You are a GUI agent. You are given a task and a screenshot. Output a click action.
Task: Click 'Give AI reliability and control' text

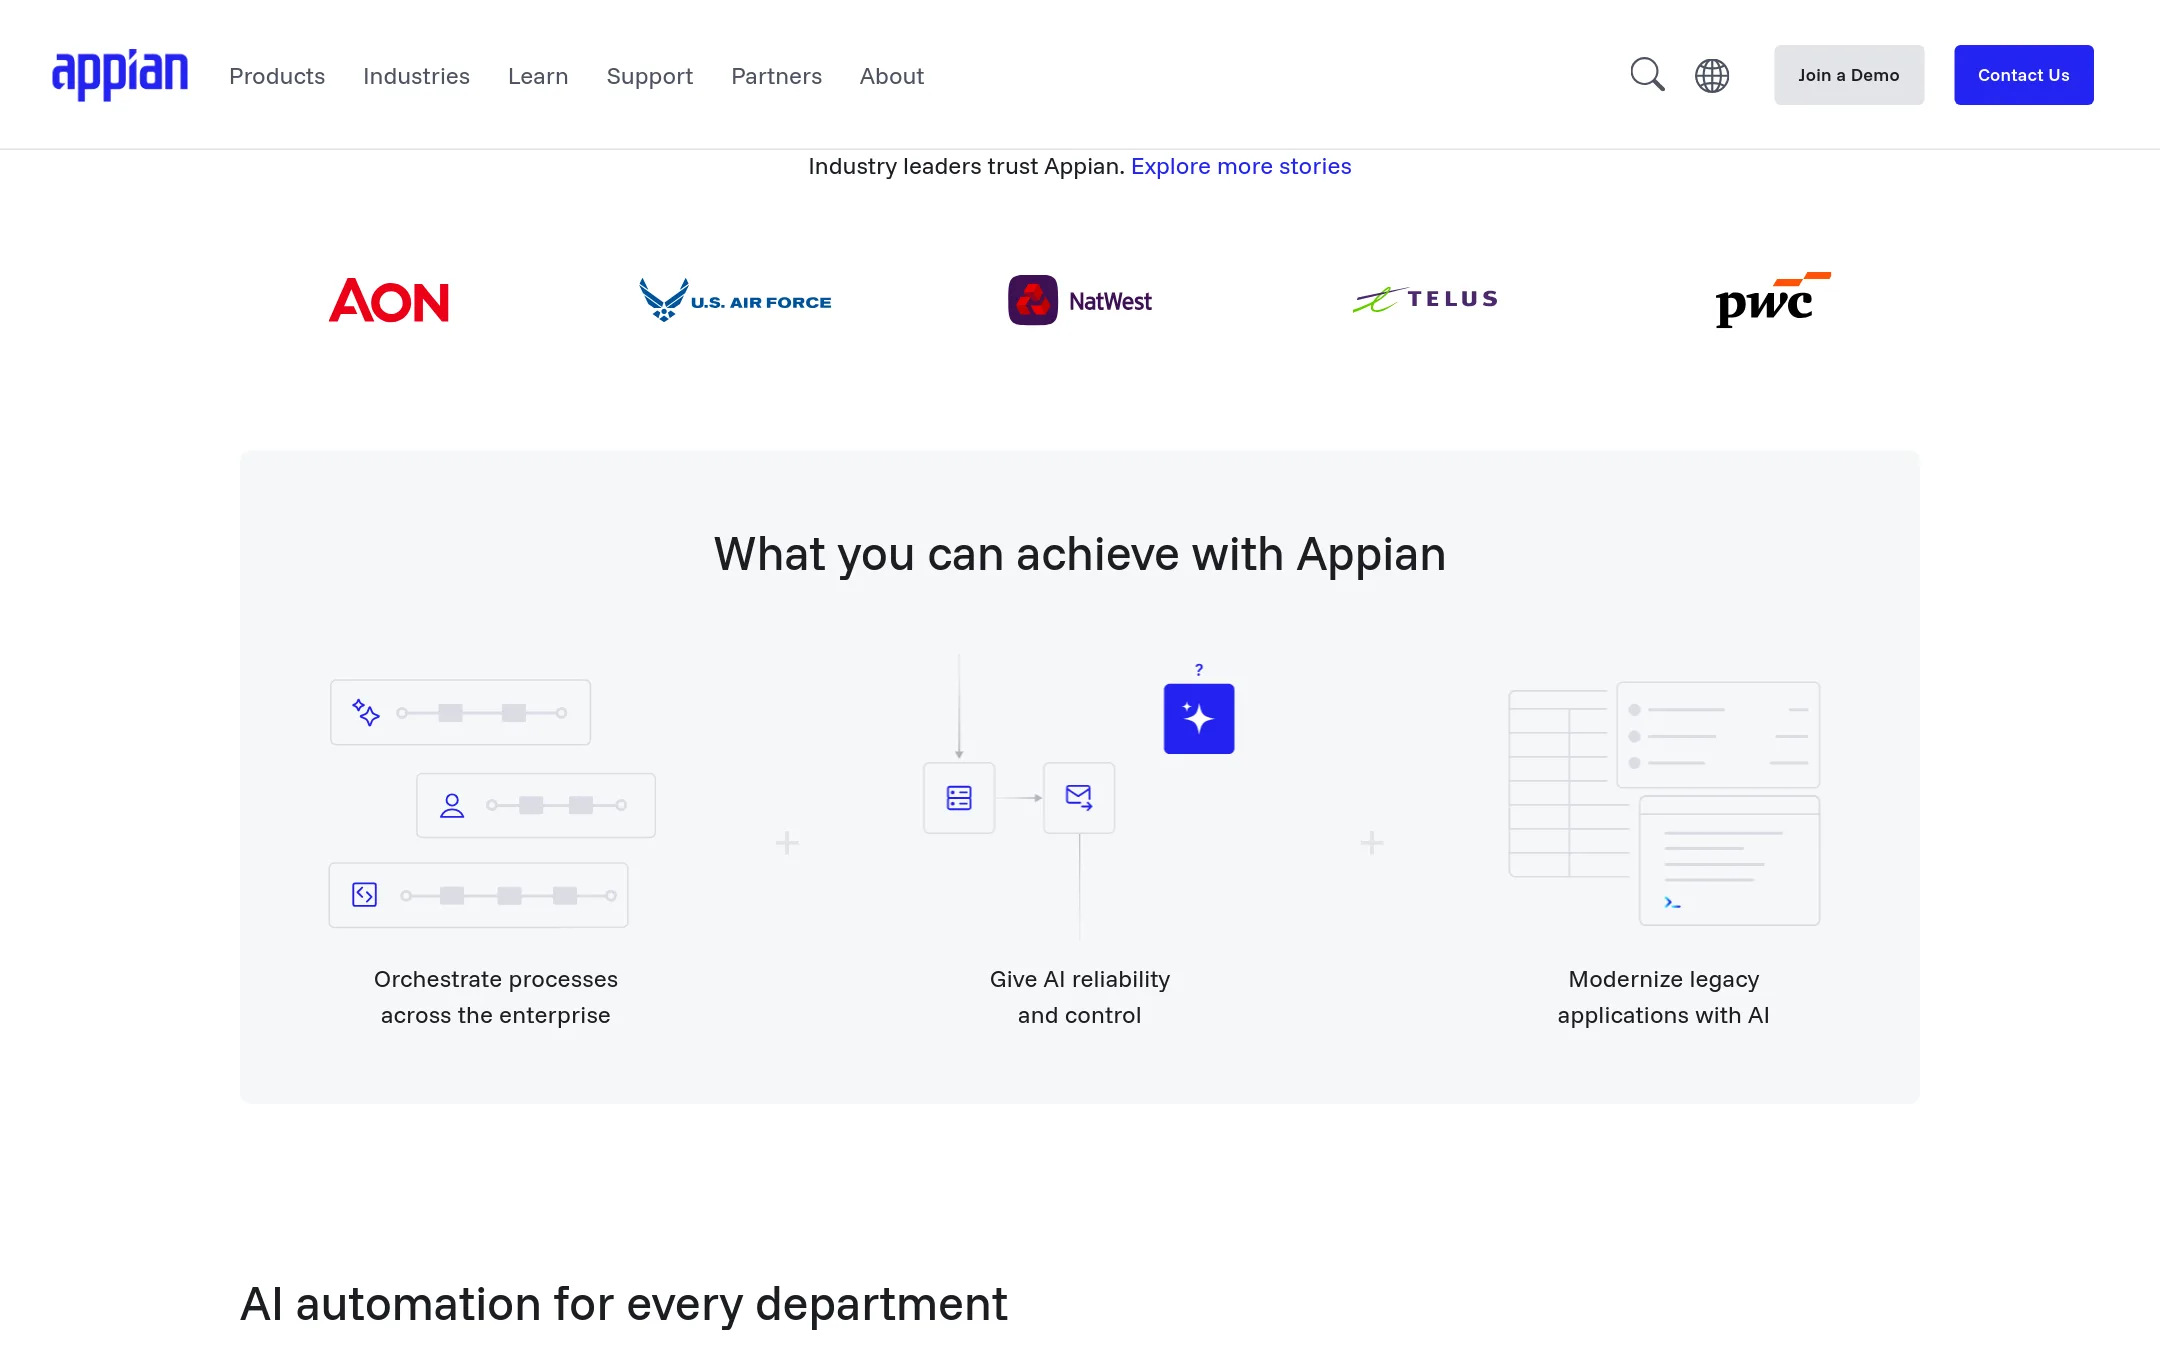tap(1080, 997)
